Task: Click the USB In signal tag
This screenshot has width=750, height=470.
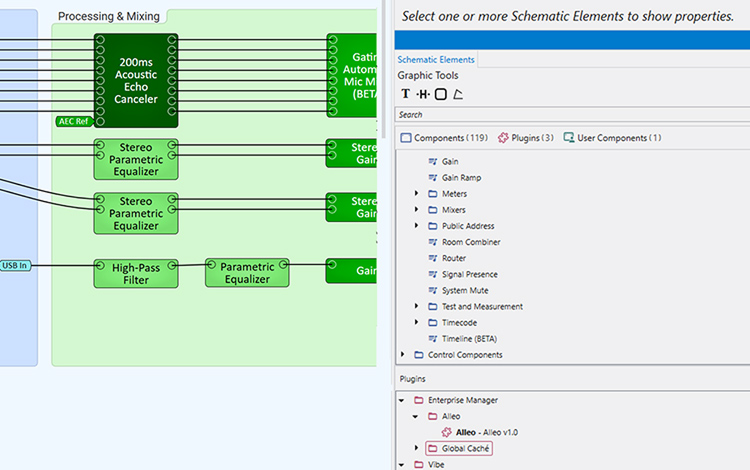Action: click(15, 265)
